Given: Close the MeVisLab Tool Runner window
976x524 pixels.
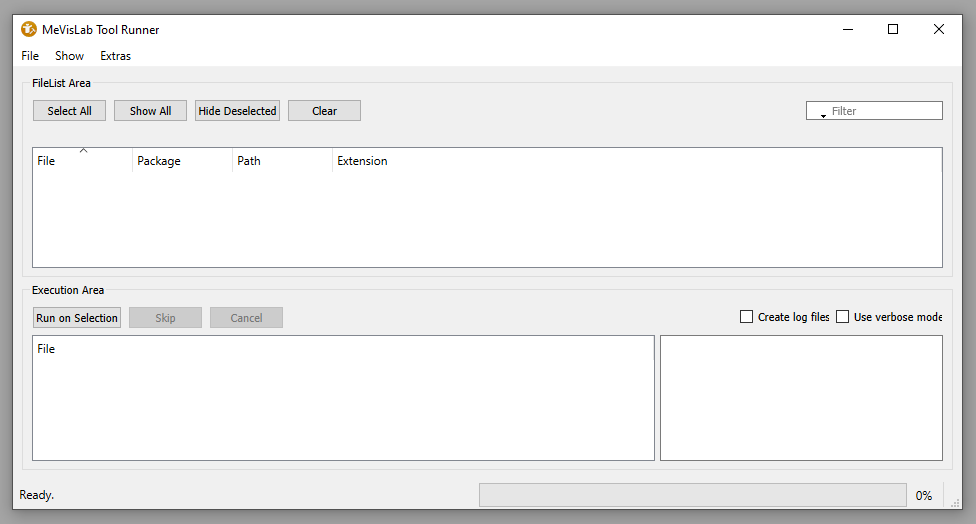Looking at the screenshot, I should point(938,29).
